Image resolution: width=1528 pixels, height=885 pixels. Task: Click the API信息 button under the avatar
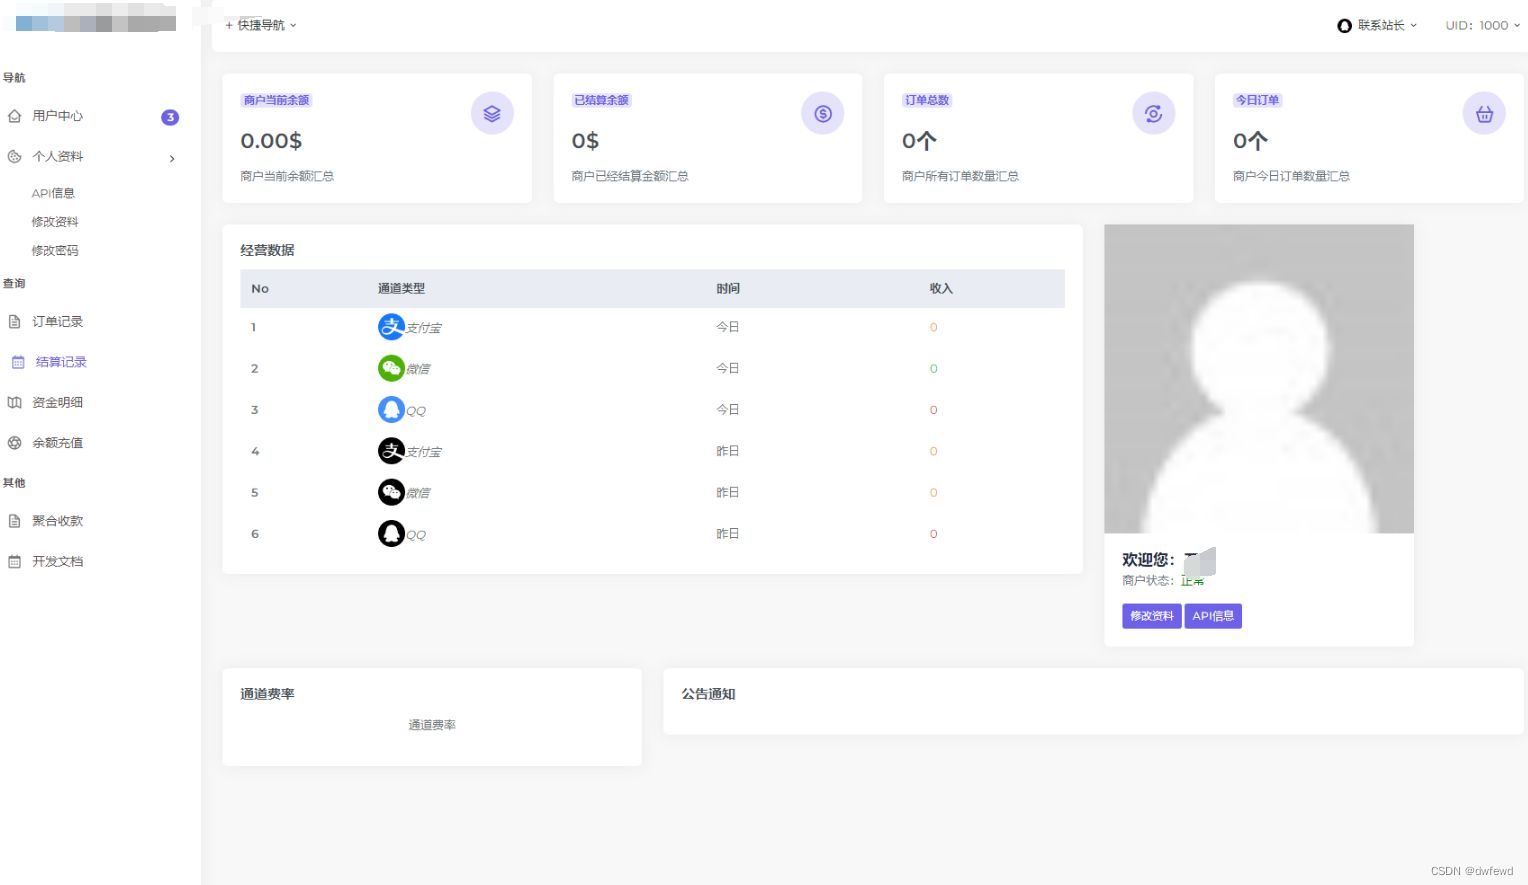coord(1213,616)
